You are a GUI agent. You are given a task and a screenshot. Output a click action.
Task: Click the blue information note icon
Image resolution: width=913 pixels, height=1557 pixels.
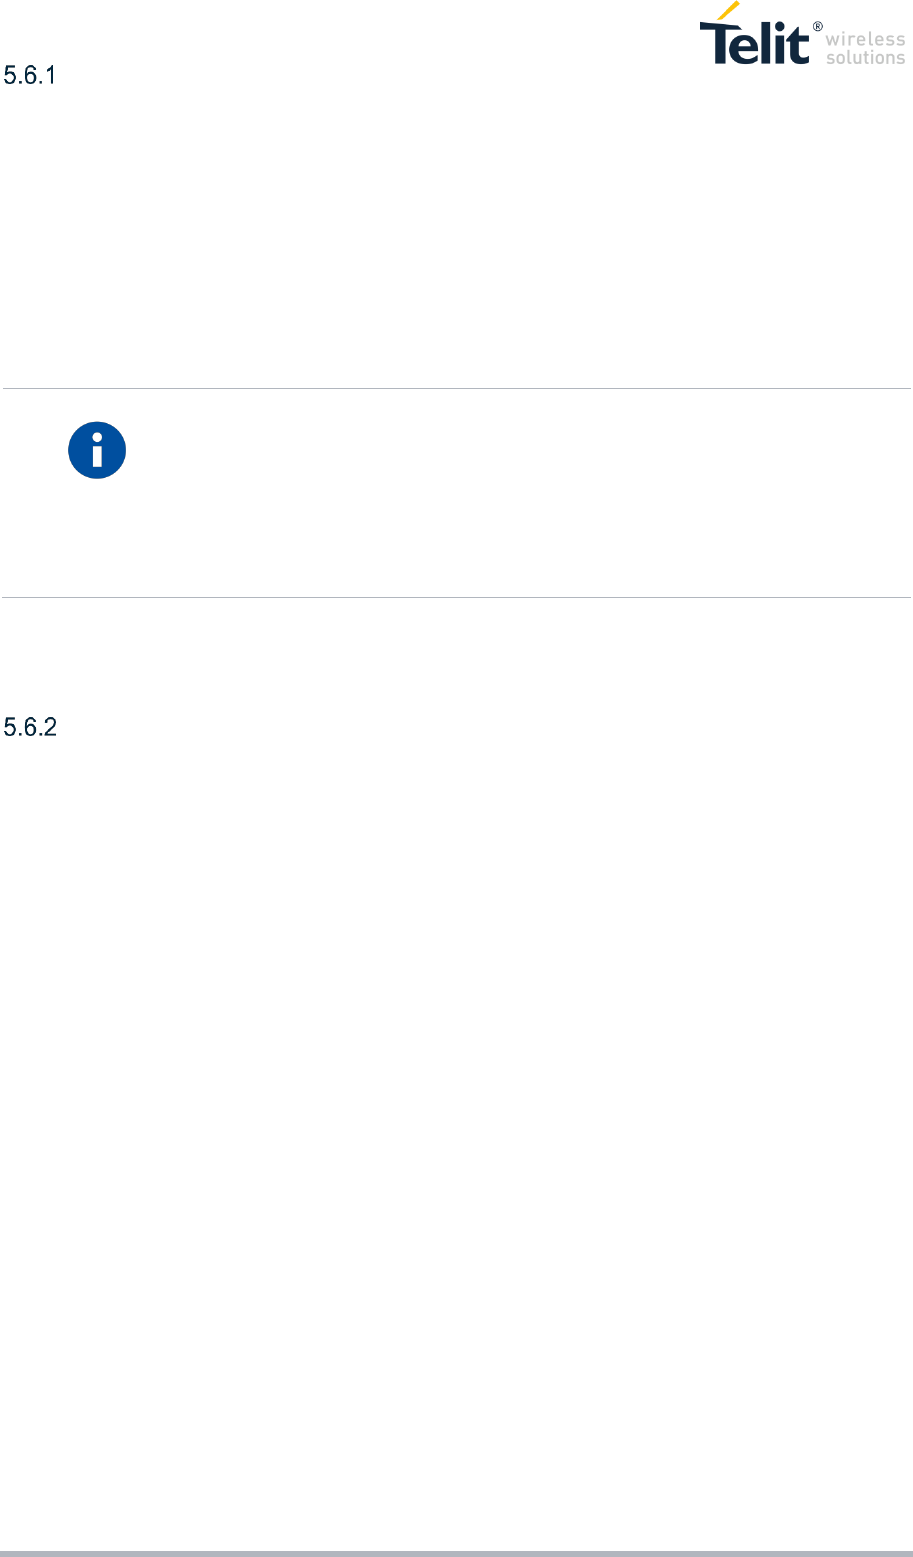(97, 450)
